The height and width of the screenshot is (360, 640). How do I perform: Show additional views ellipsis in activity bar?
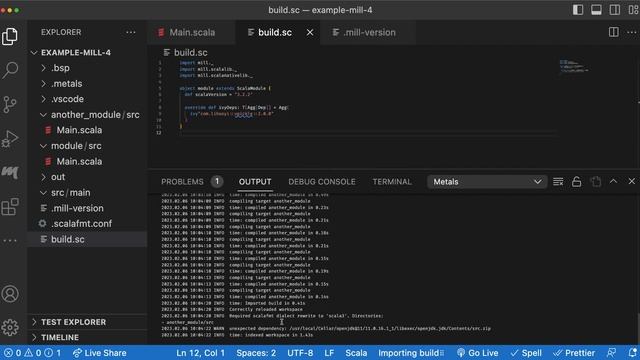pos(10,240)
